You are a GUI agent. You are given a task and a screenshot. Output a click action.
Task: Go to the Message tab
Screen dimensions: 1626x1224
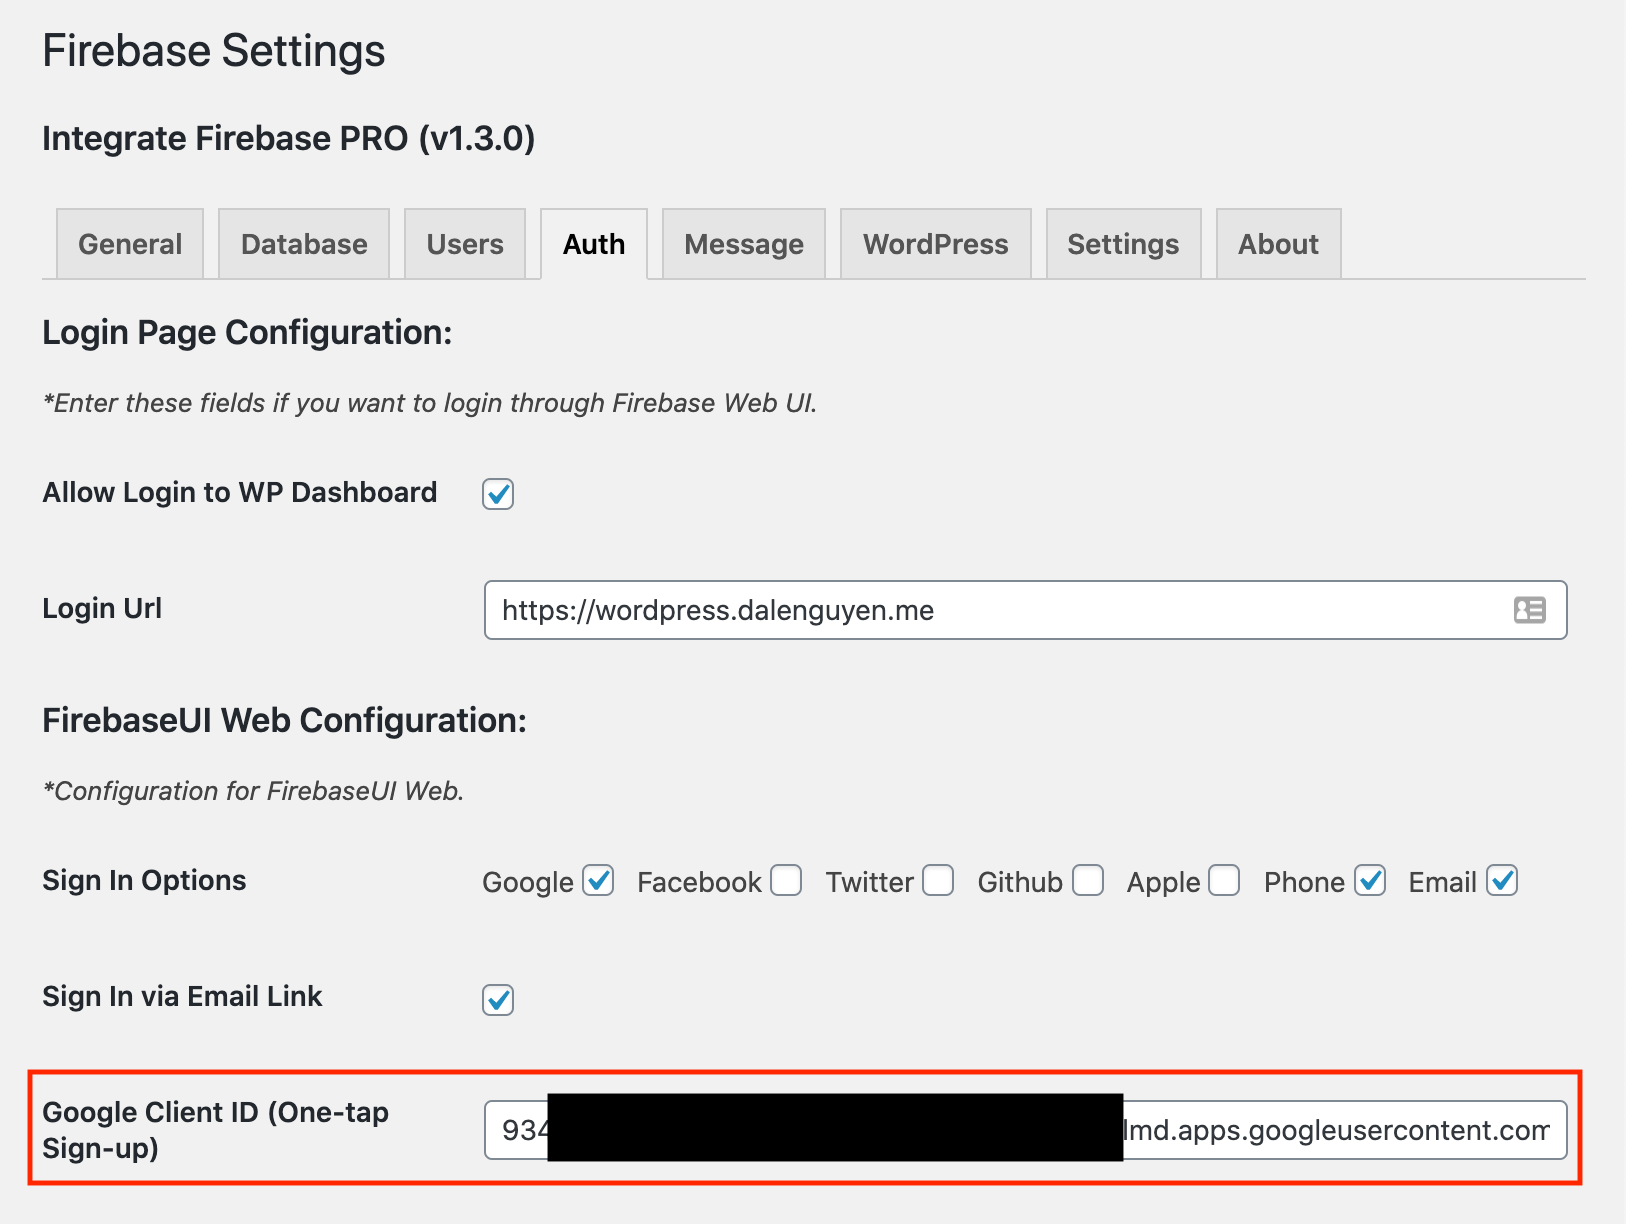pyautogui.click(x=744, y=244)
